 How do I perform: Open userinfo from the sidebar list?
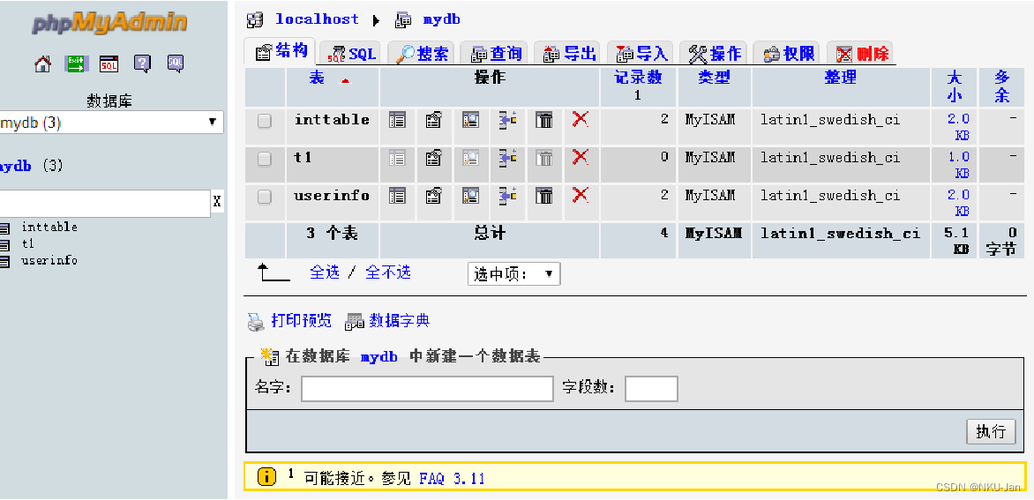pos(49,261)
